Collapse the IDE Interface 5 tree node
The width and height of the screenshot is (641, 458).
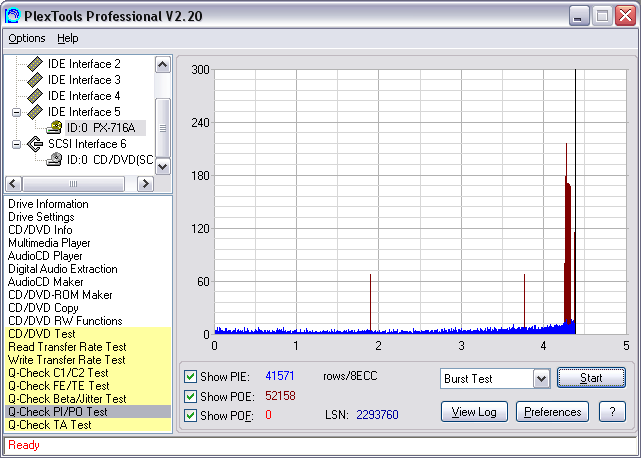click(16, 112)
